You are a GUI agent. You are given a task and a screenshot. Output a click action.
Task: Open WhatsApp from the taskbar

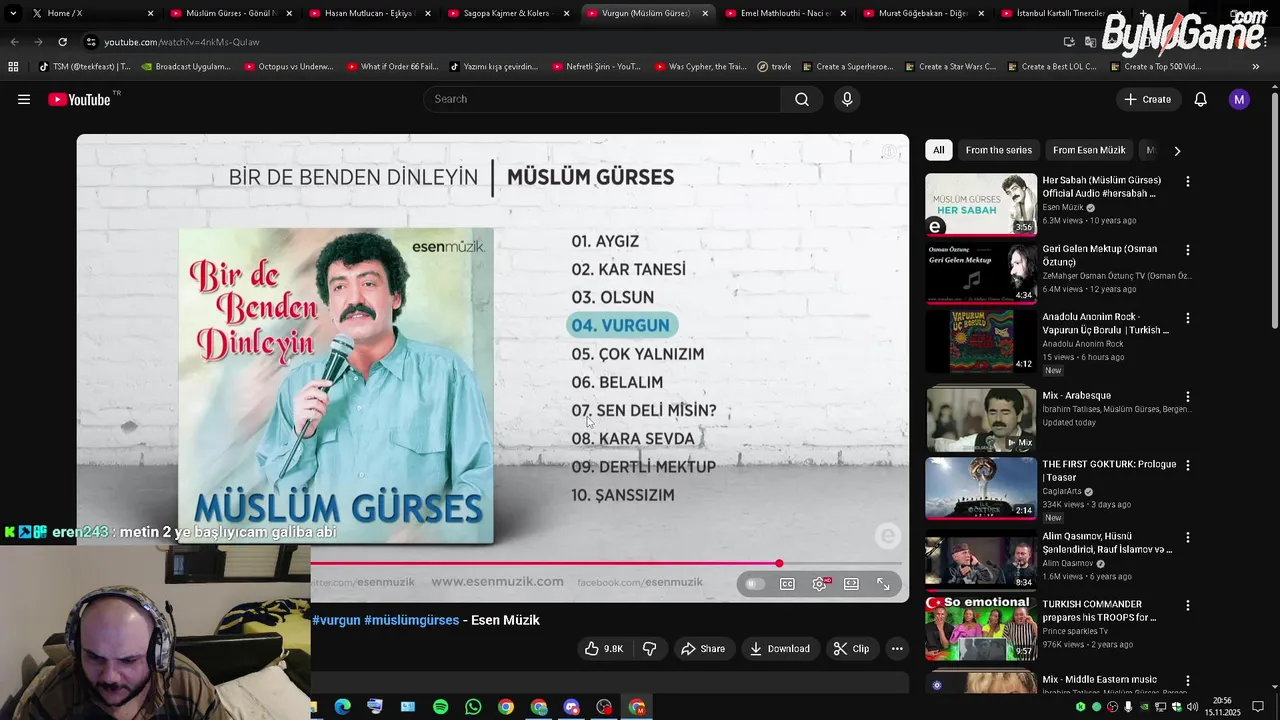[473, 707]
